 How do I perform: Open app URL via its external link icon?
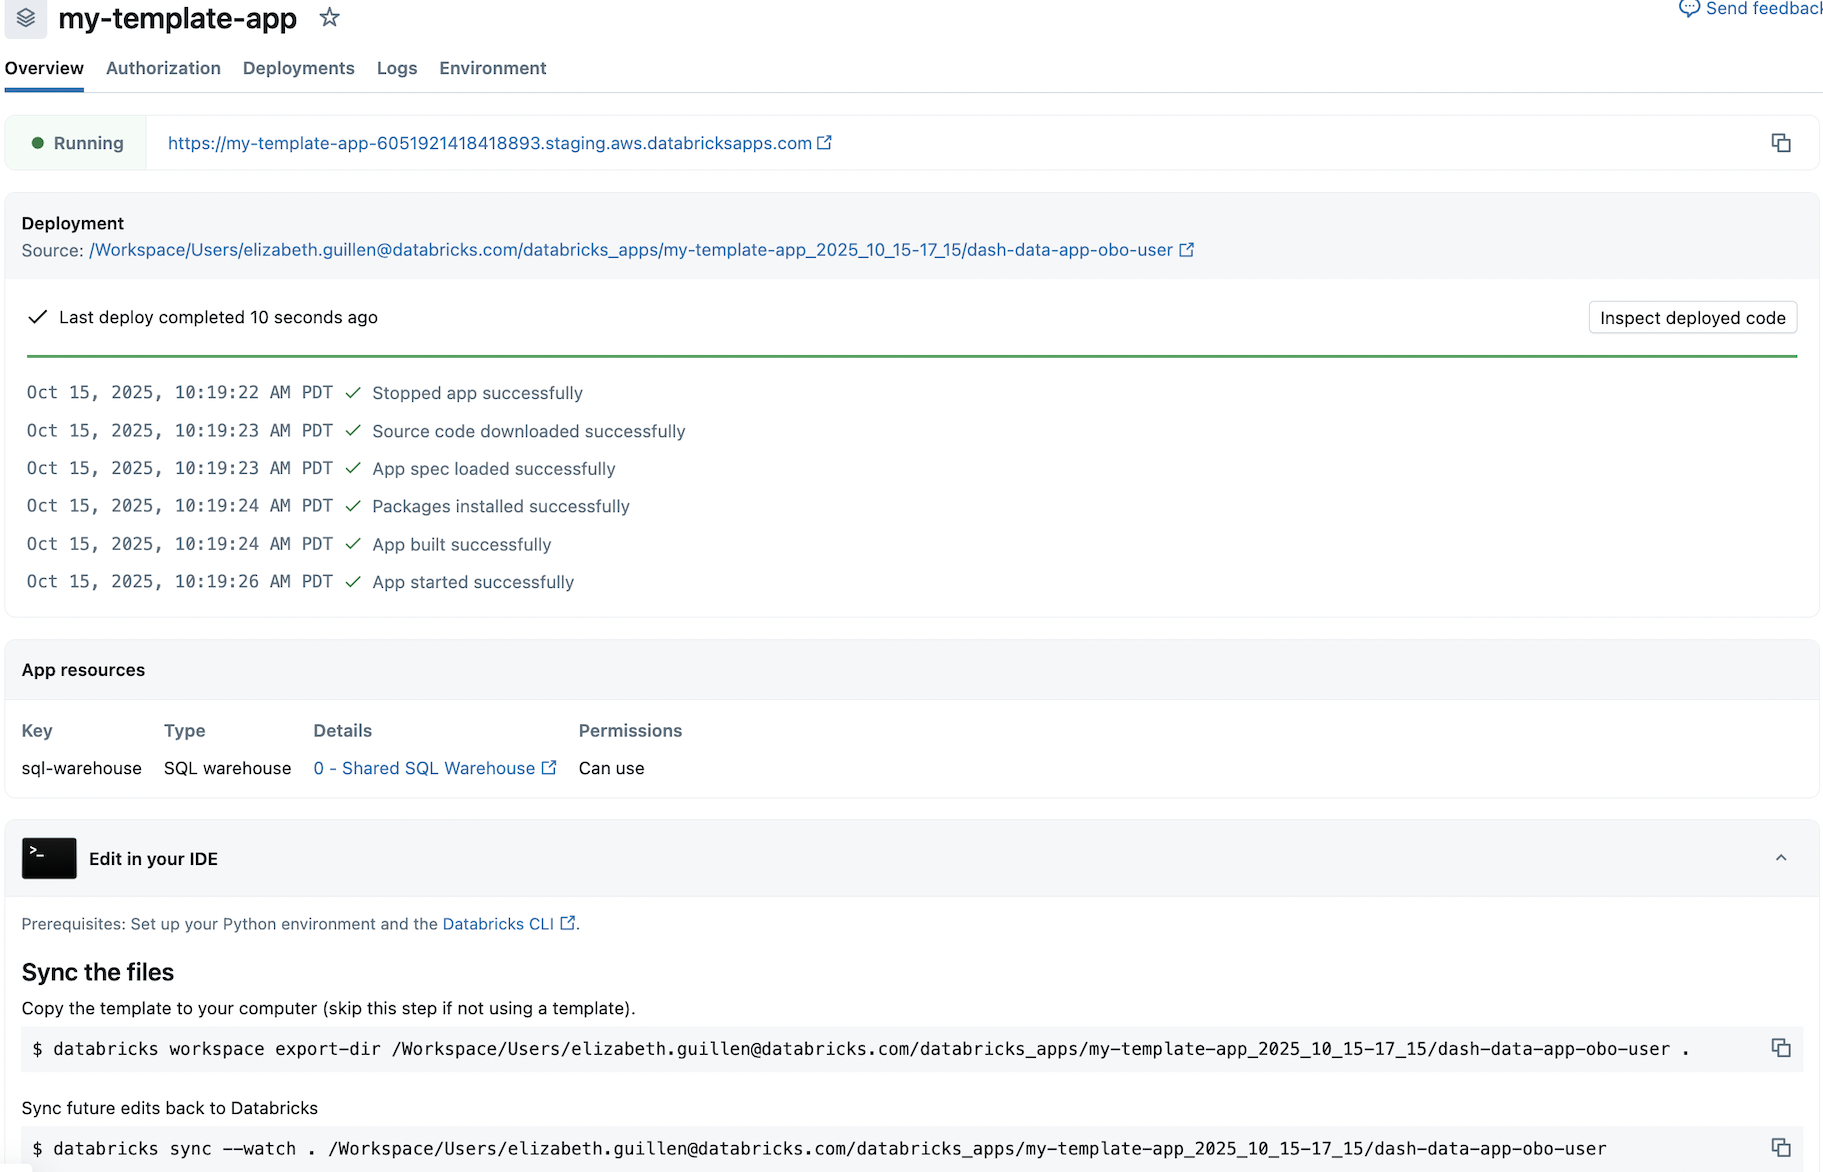tap(824, 142)
